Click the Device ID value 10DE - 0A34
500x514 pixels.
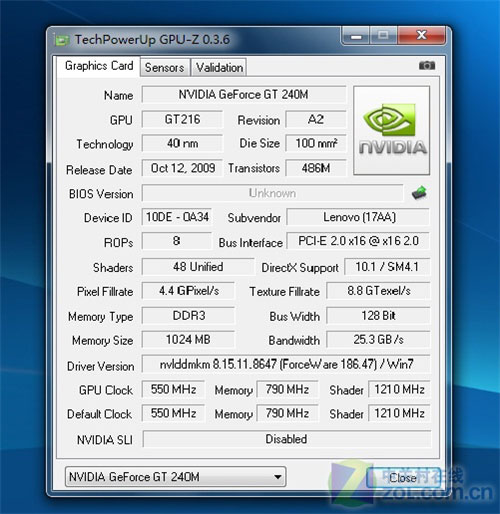tap(177, 217)
